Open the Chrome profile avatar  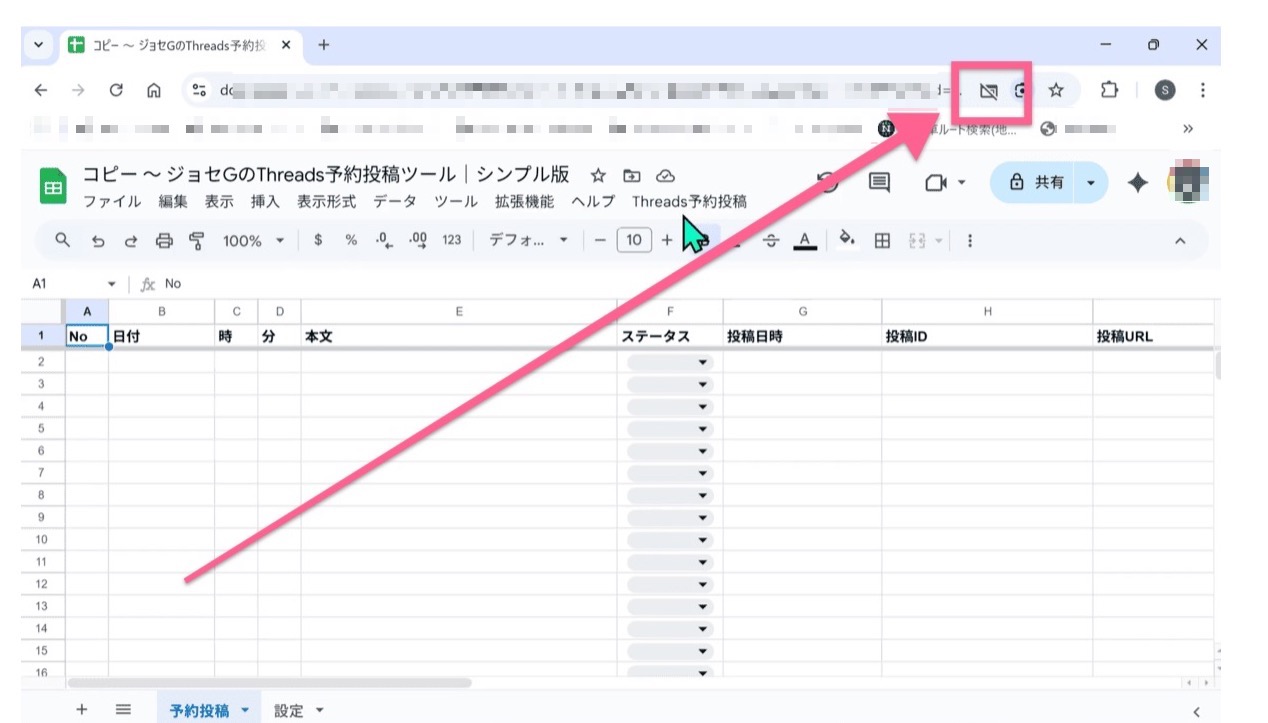click(x=1165, y=90)
